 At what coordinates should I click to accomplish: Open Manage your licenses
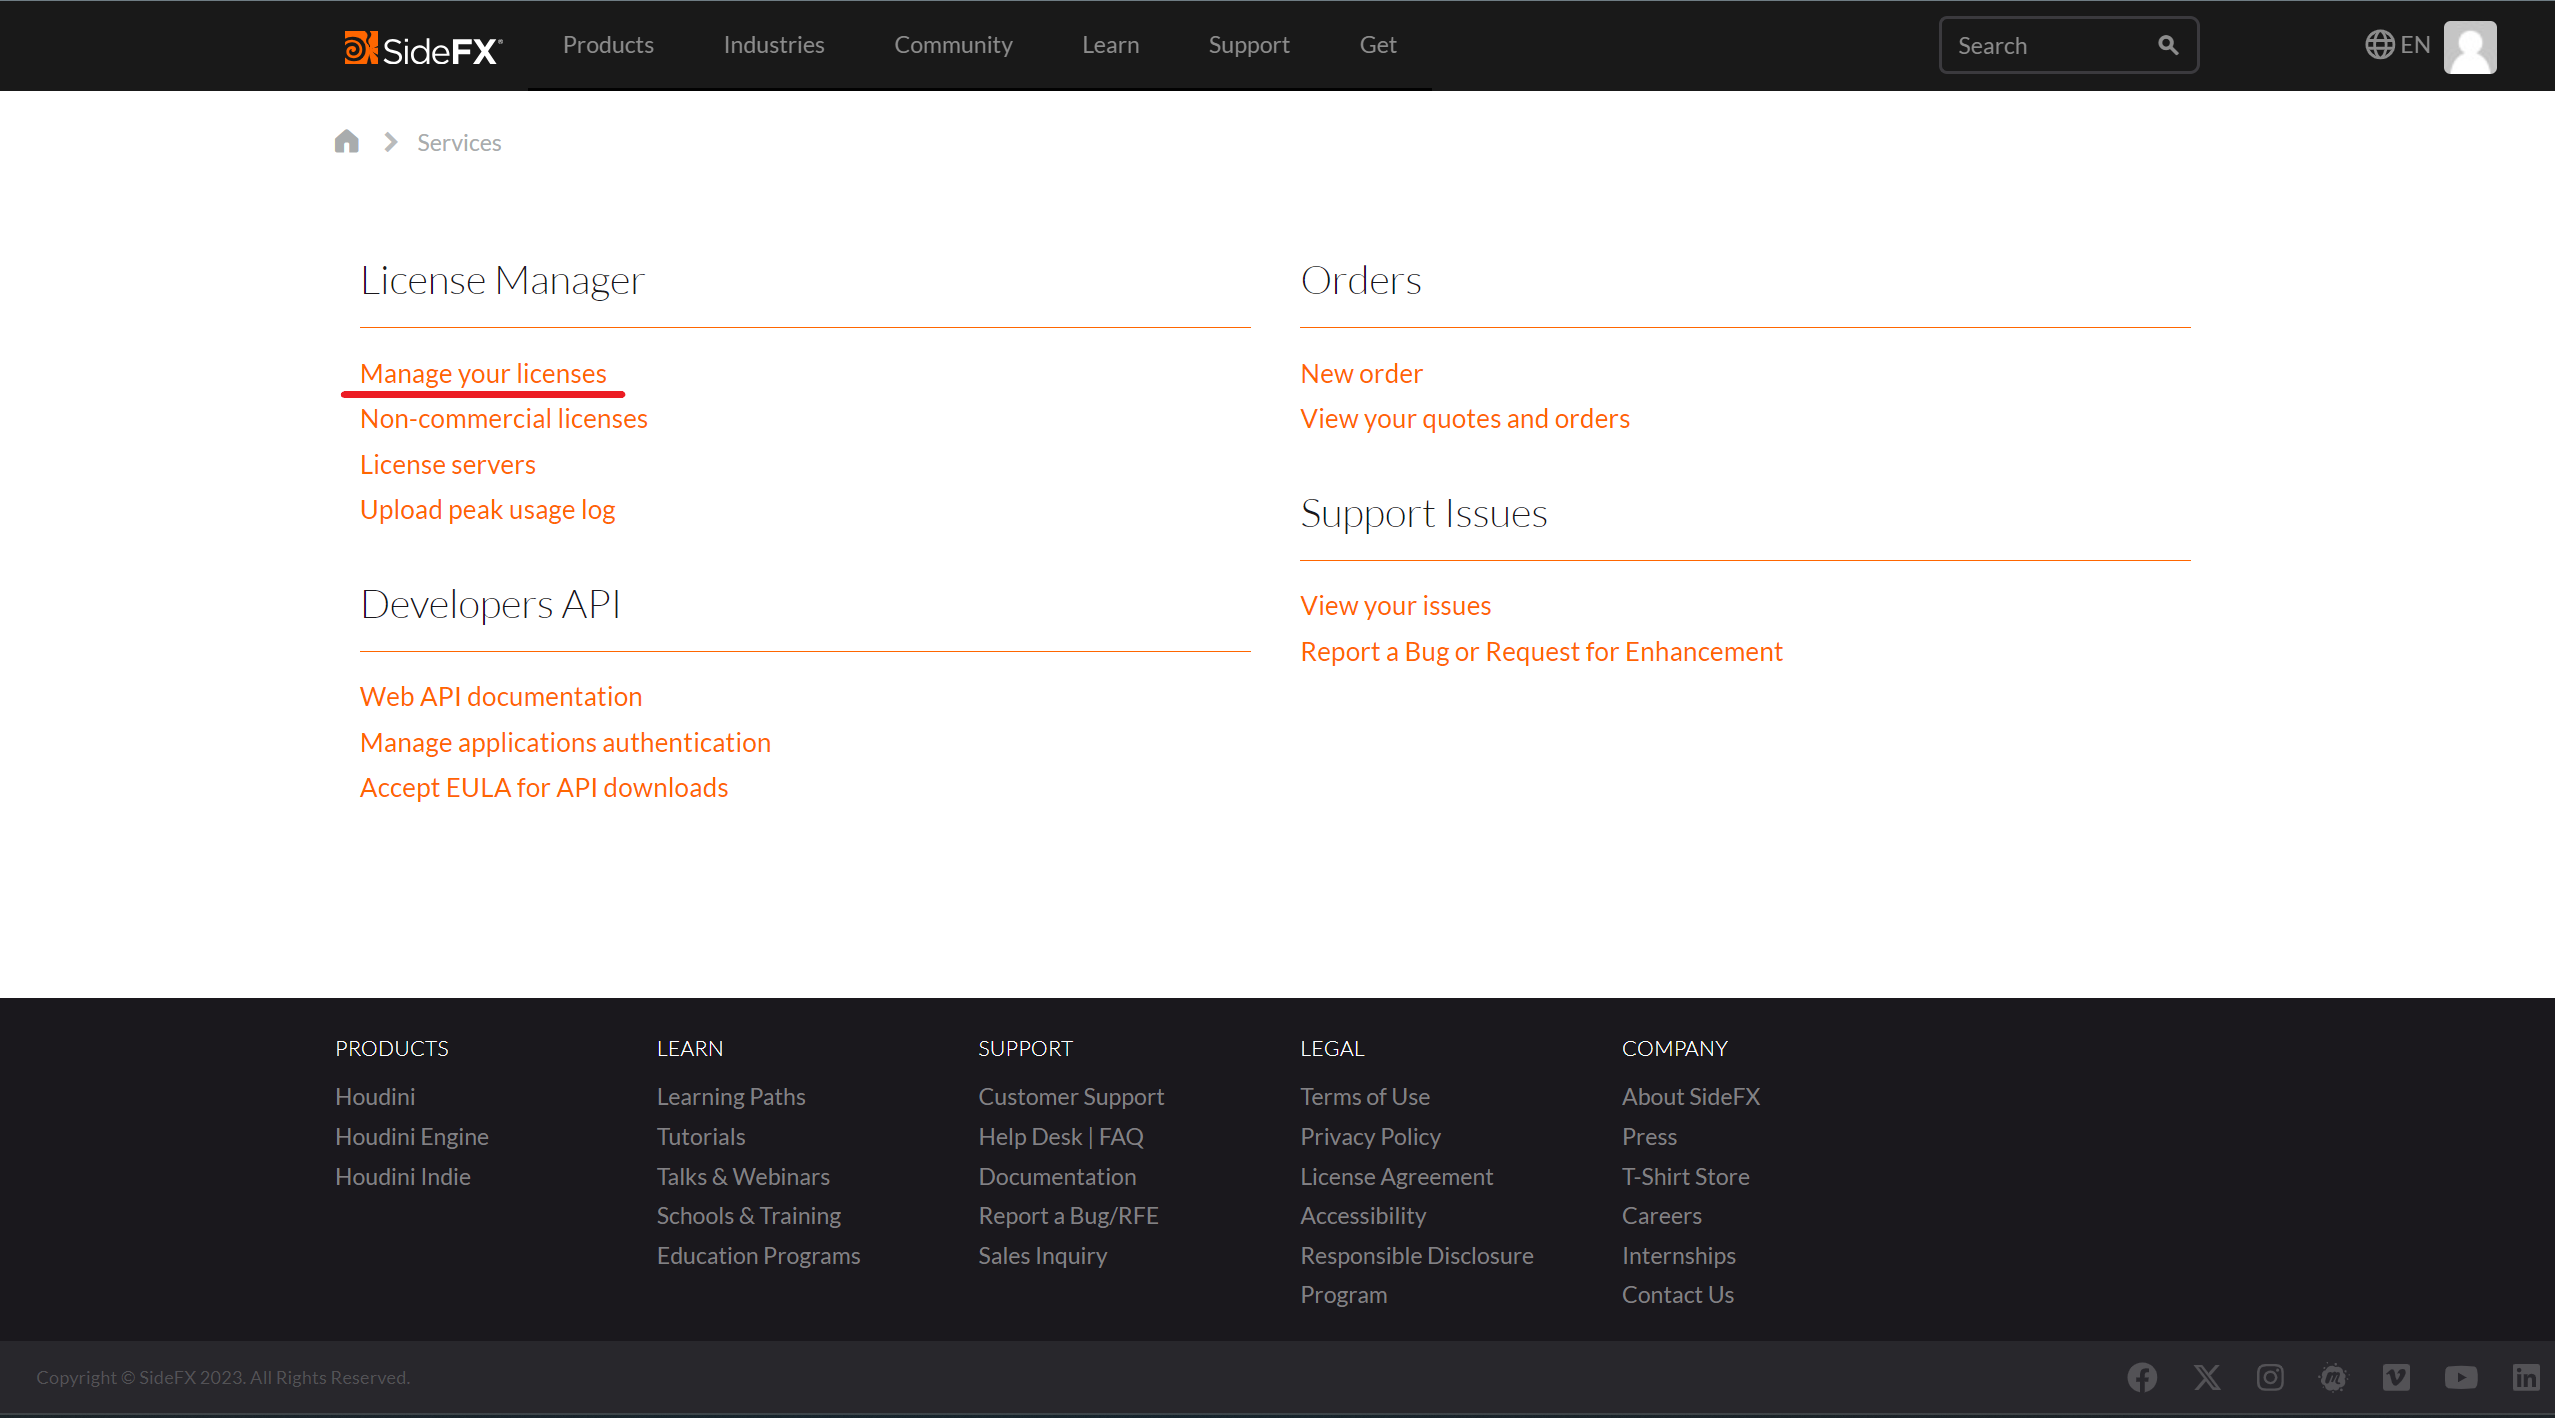(x=483, y=373)
